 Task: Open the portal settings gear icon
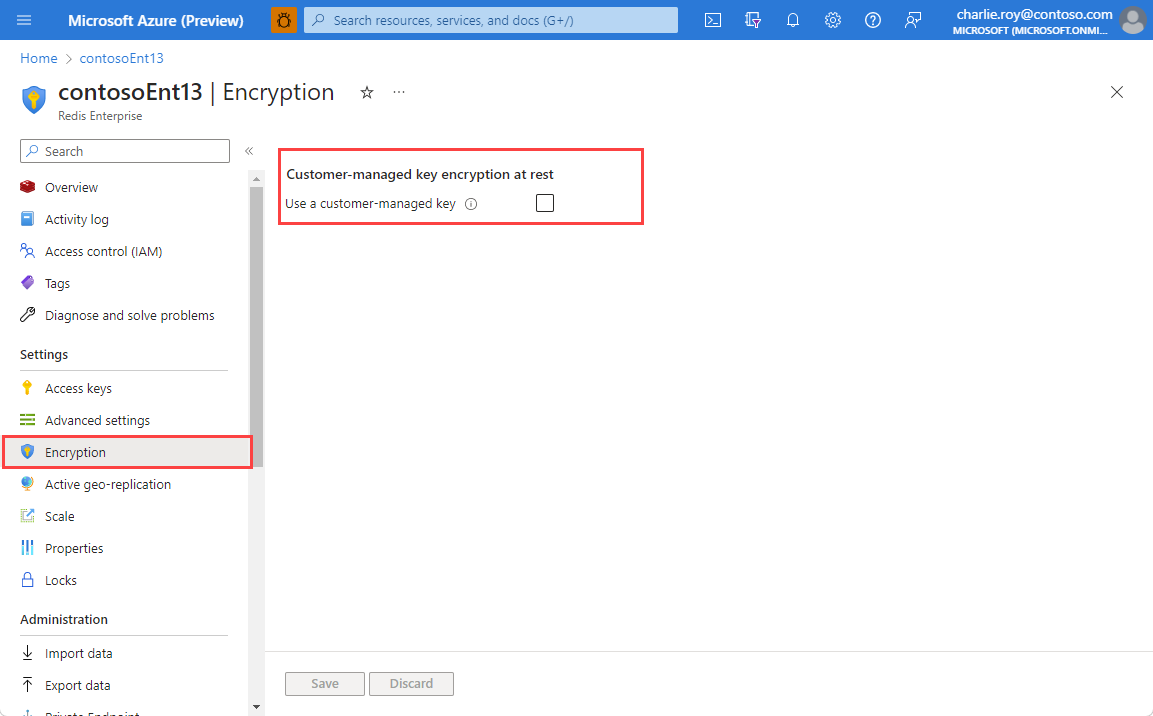click(832, 20)
